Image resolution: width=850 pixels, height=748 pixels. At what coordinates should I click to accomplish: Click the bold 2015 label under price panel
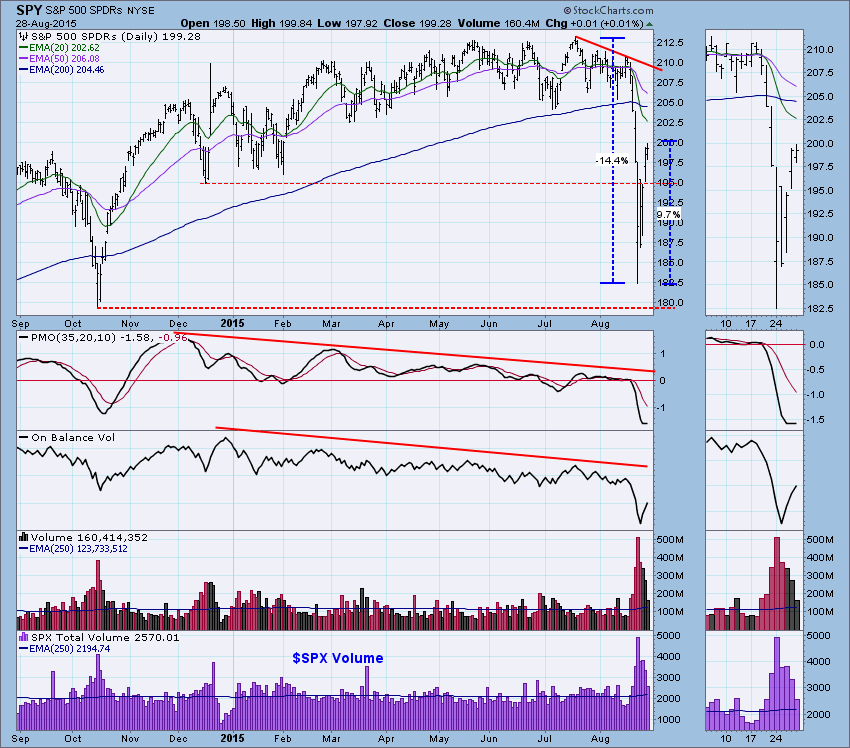click(x=232, y=323)
